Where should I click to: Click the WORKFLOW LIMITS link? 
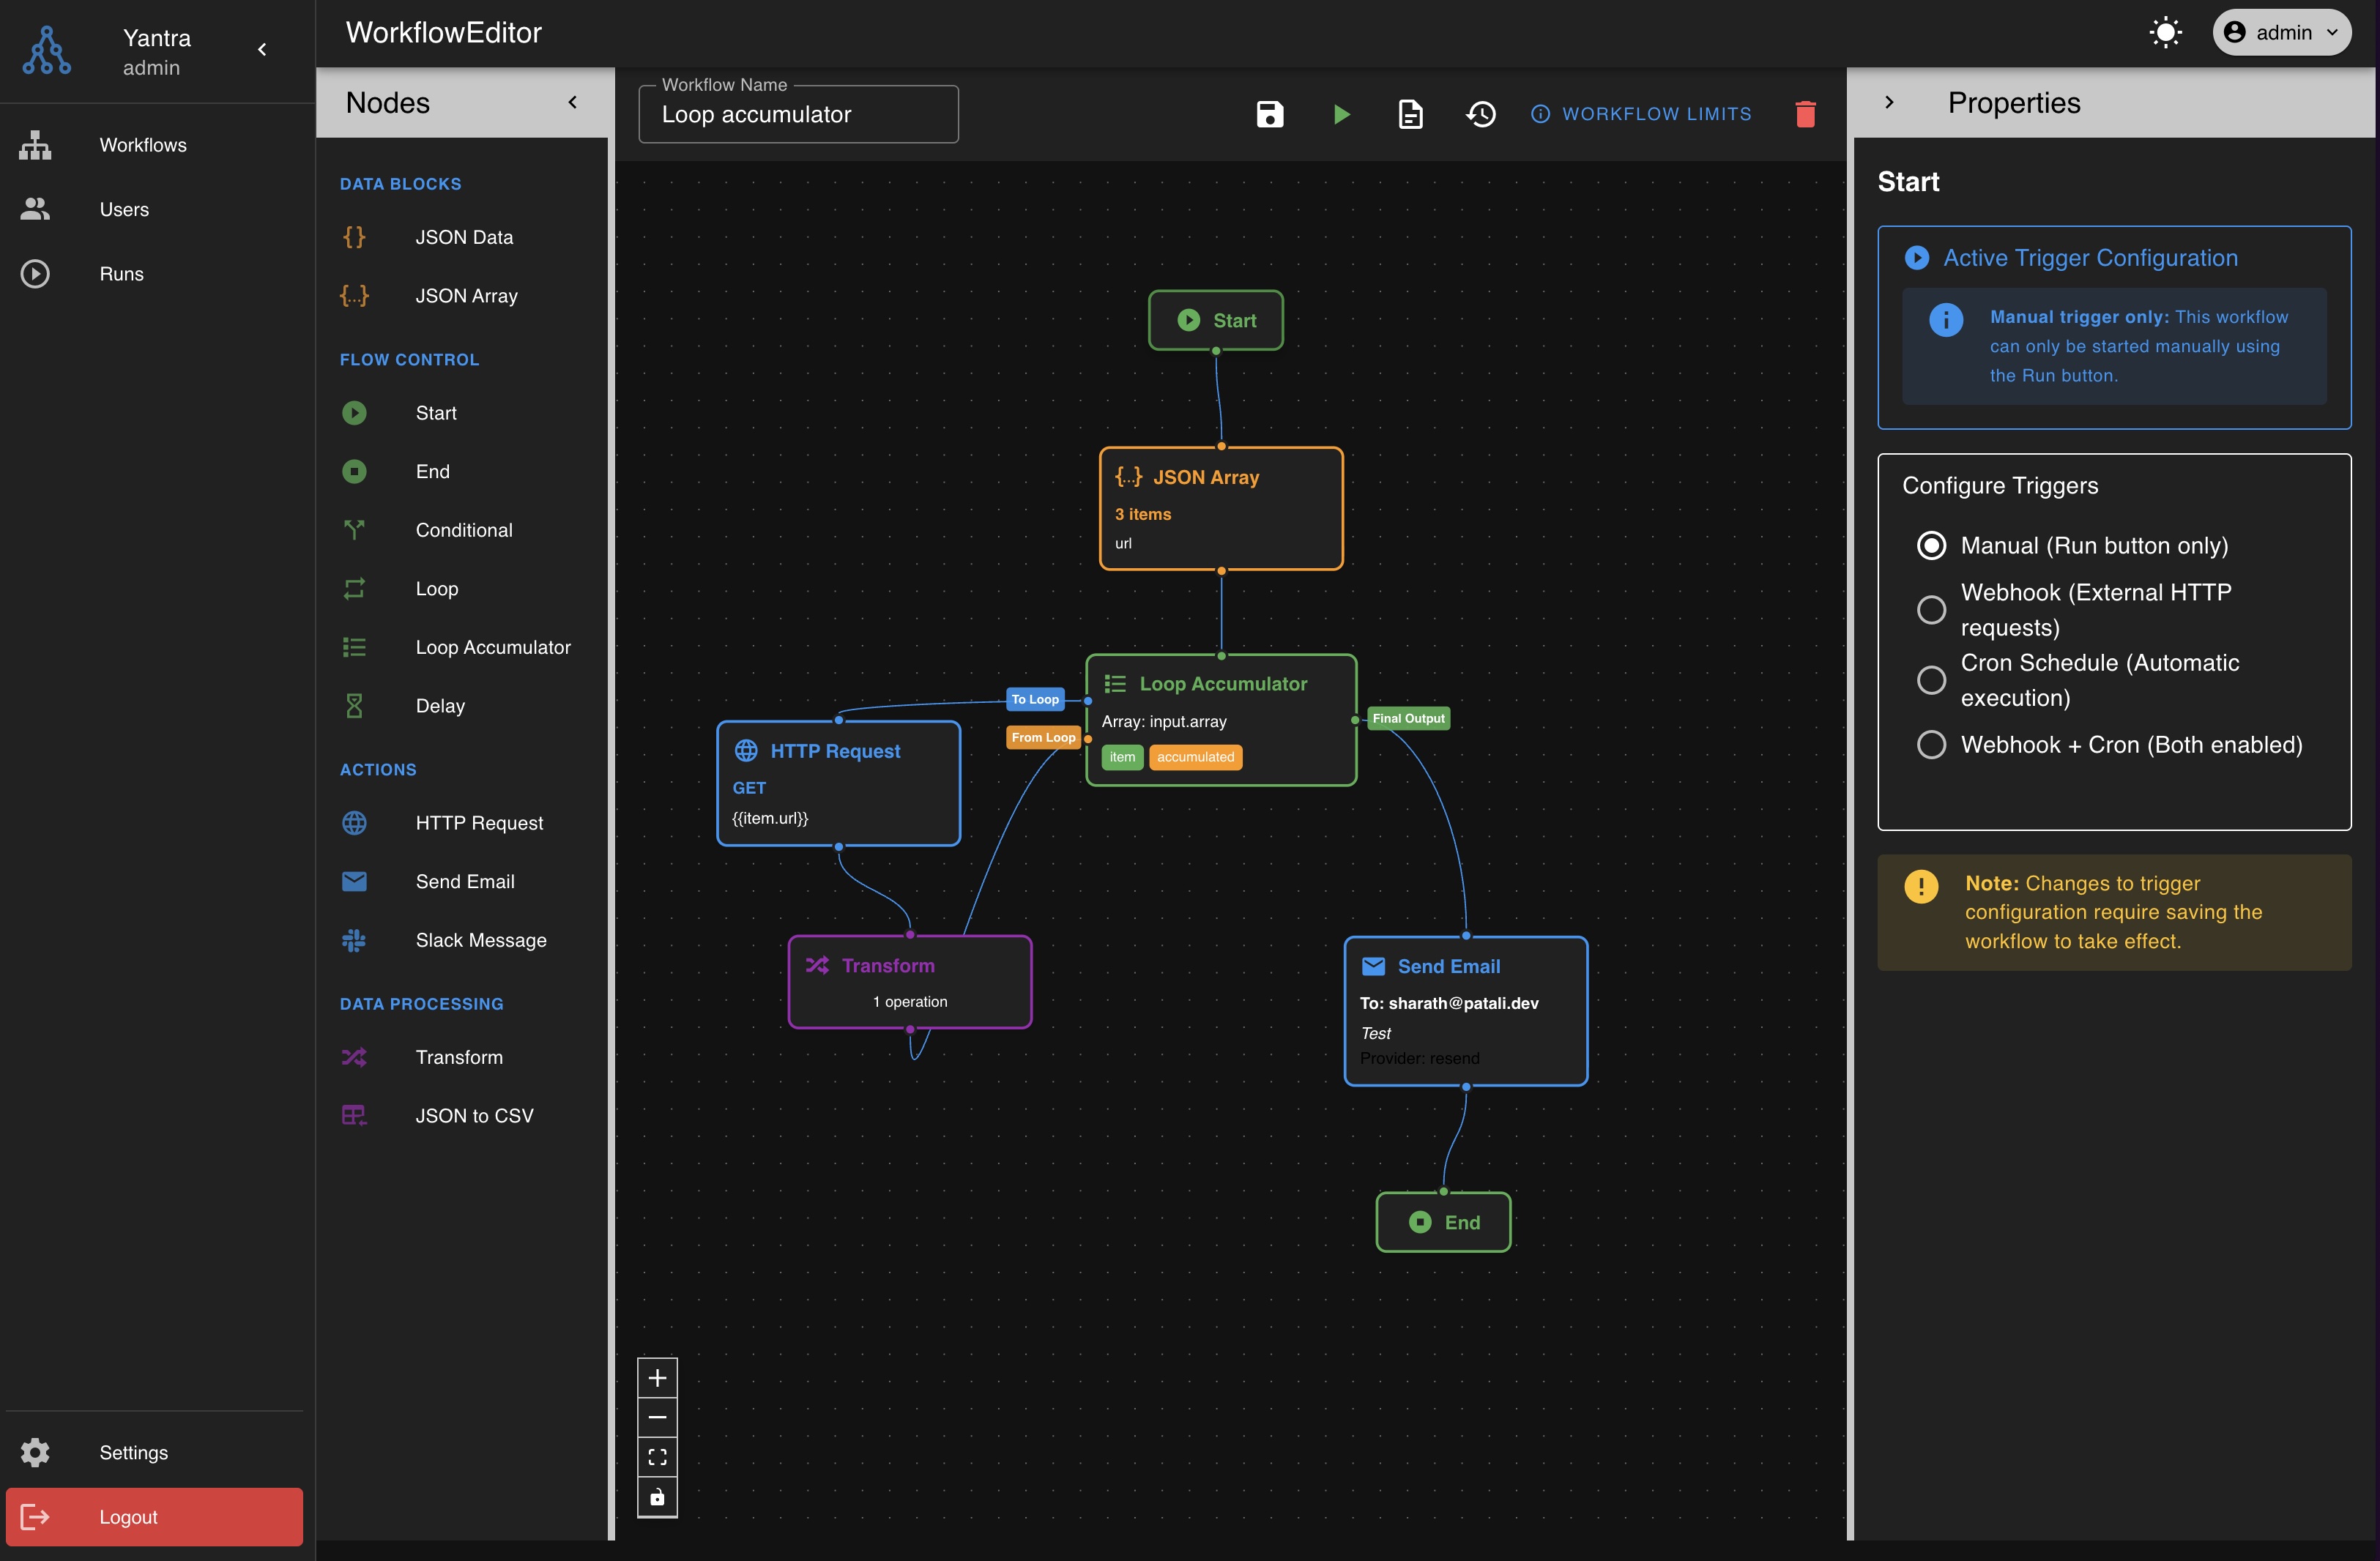point(1641,113)
